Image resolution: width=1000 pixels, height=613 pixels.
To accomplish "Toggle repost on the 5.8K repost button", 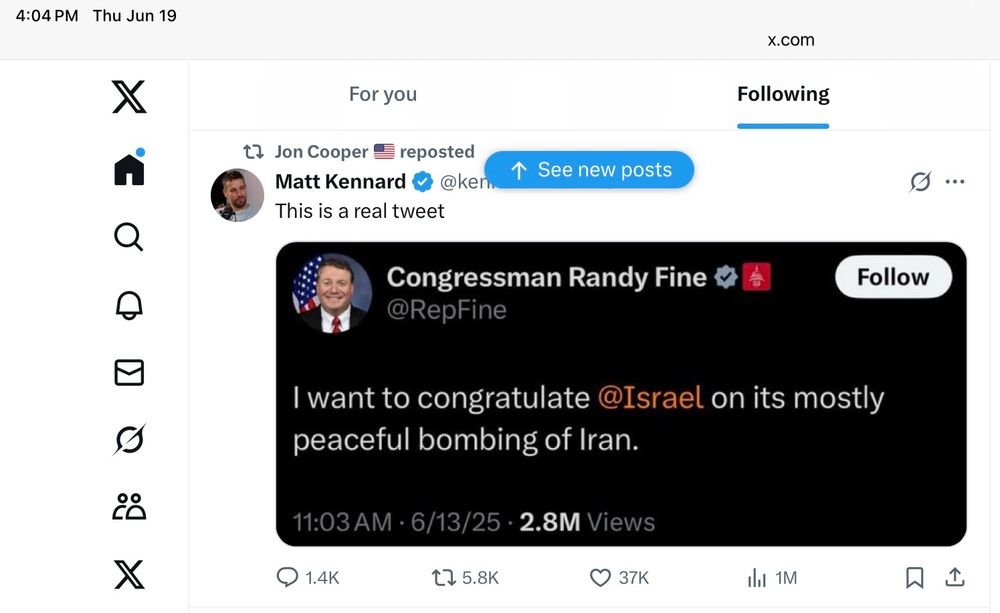I will click(x=442, y=577).
